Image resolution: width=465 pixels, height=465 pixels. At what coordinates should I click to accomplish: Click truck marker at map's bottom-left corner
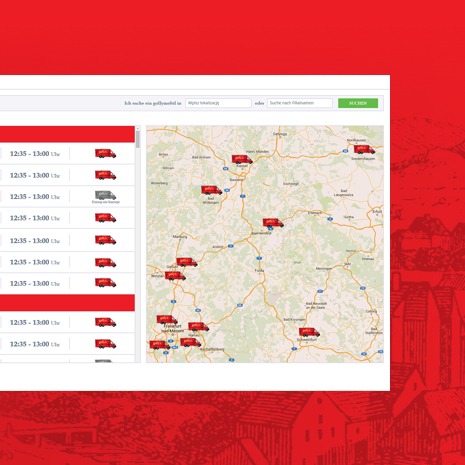click(160, 345)
